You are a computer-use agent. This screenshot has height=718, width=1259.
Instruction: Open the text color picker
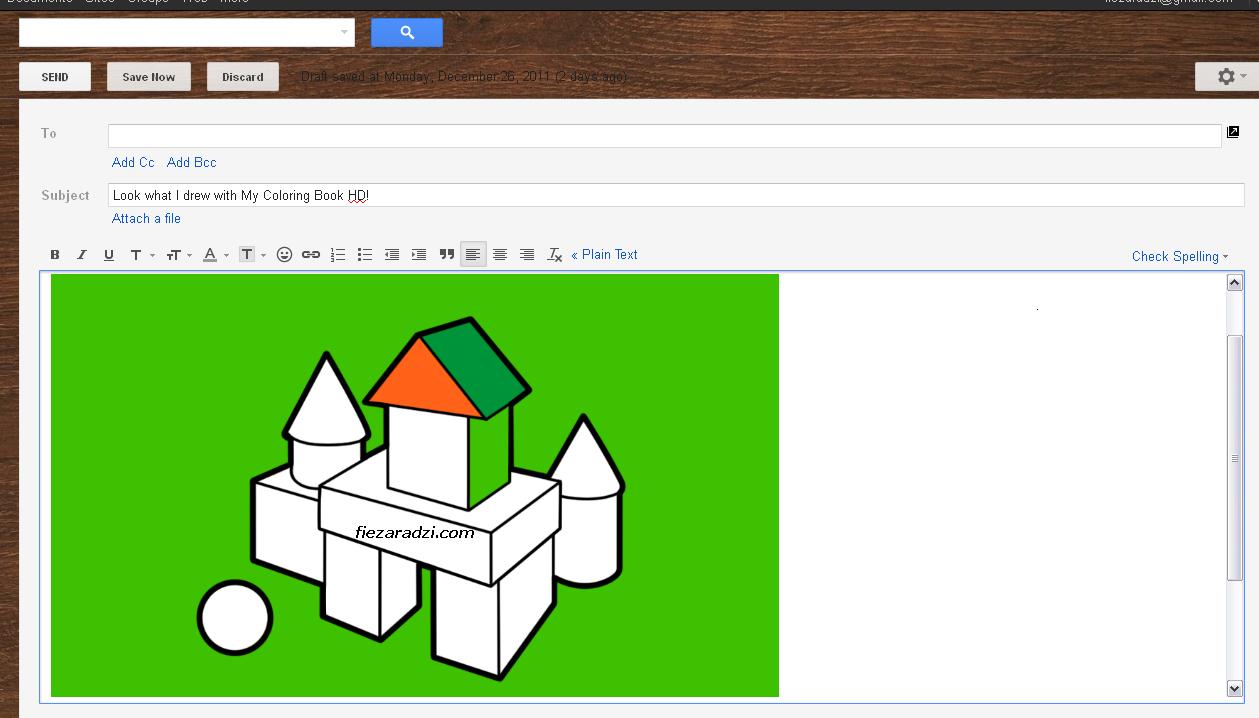point(215,255)
